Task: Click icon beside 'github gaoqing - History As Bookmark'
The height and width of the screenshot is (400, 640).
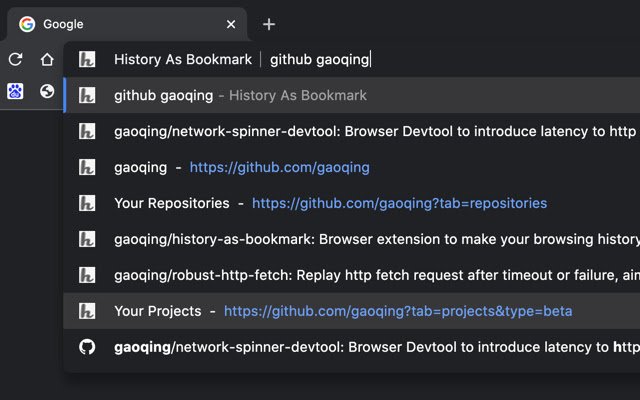Action: (87, 95)
